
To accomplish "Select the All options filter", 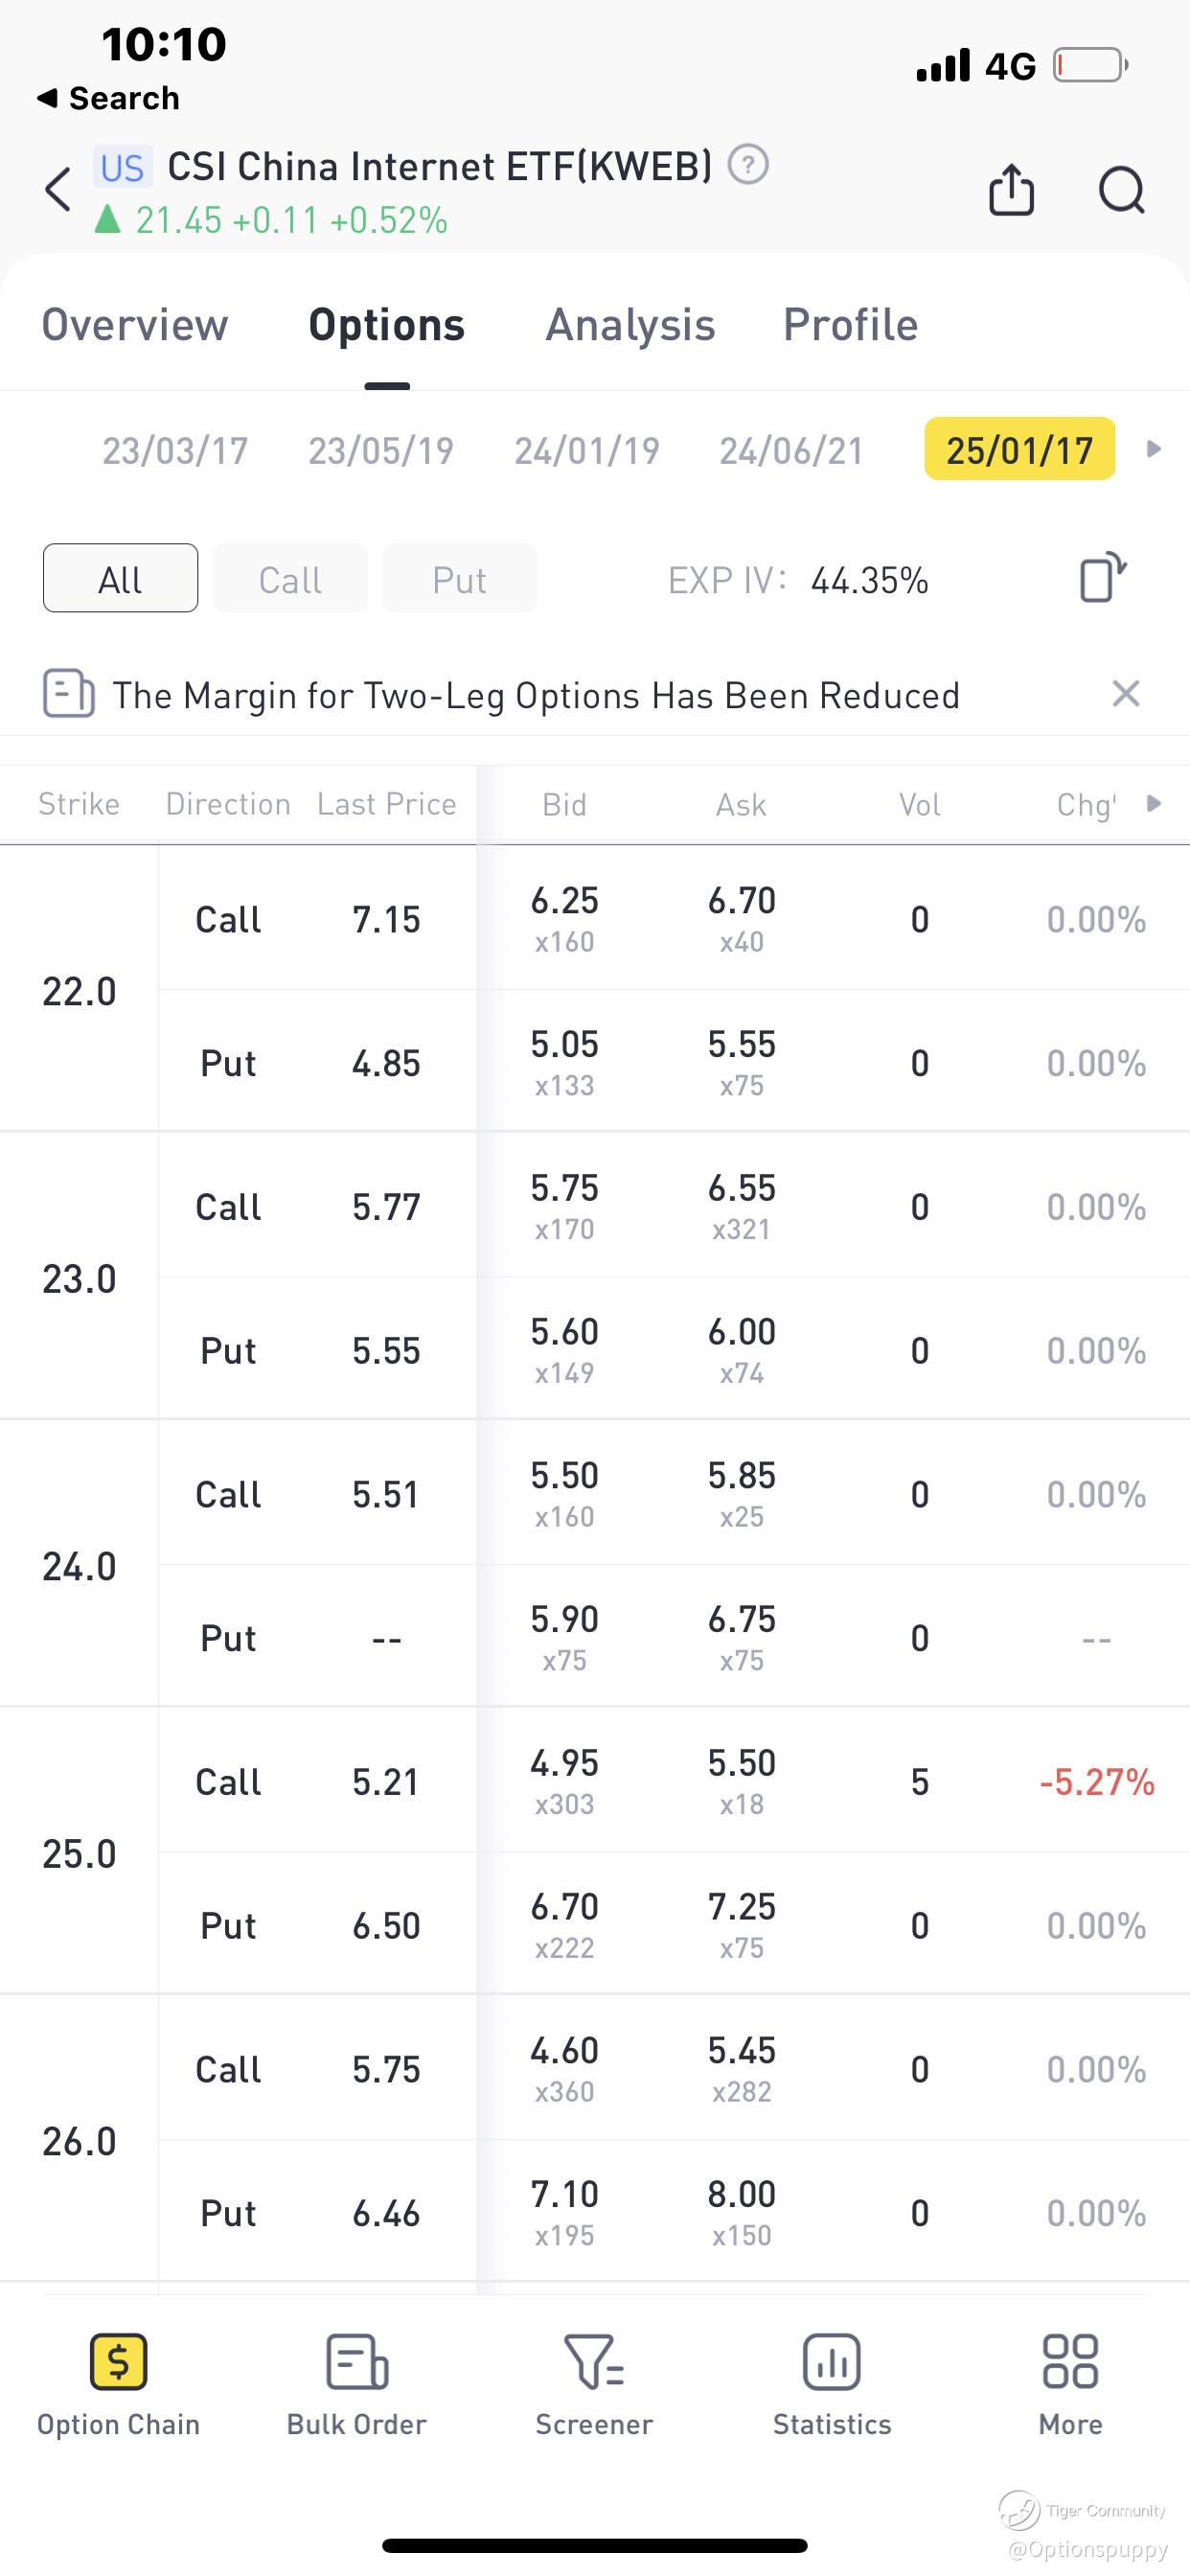I will click(120, 578).
